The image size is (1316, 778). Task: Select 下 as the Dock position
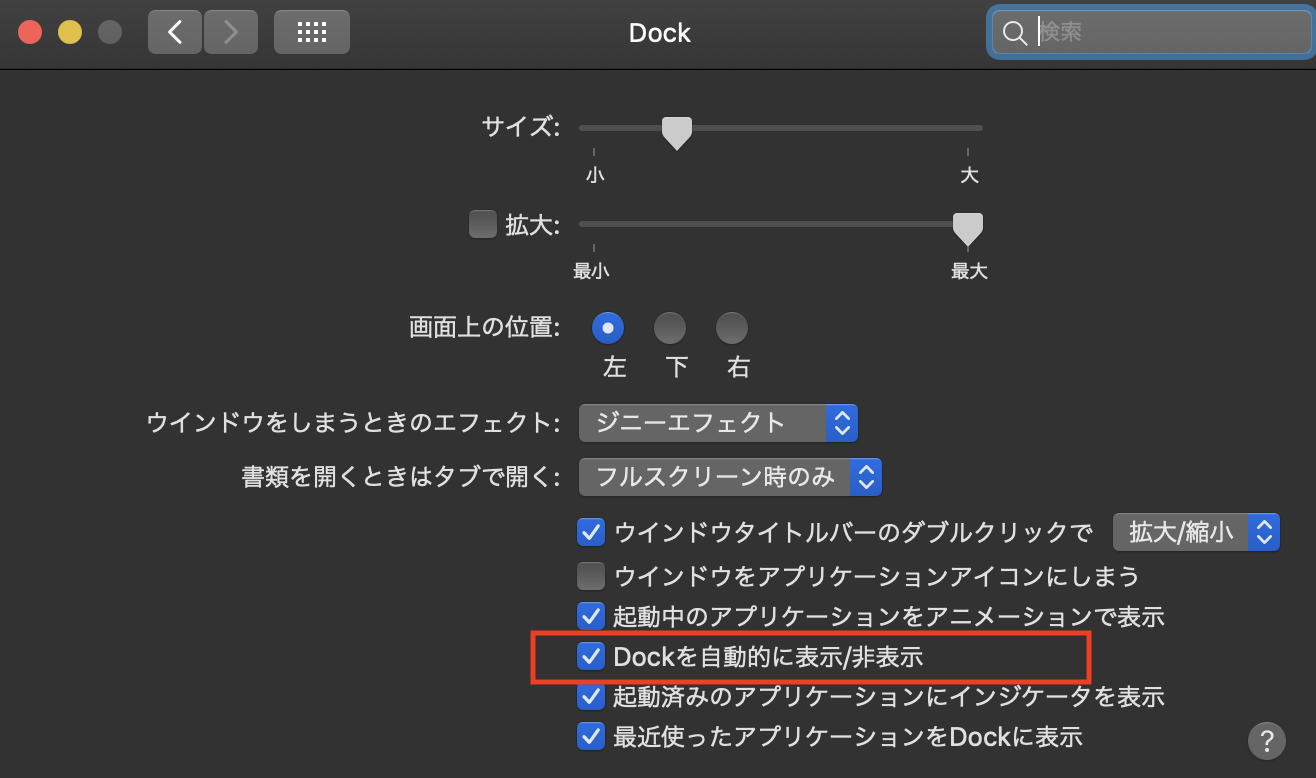[x=670, y=327]
